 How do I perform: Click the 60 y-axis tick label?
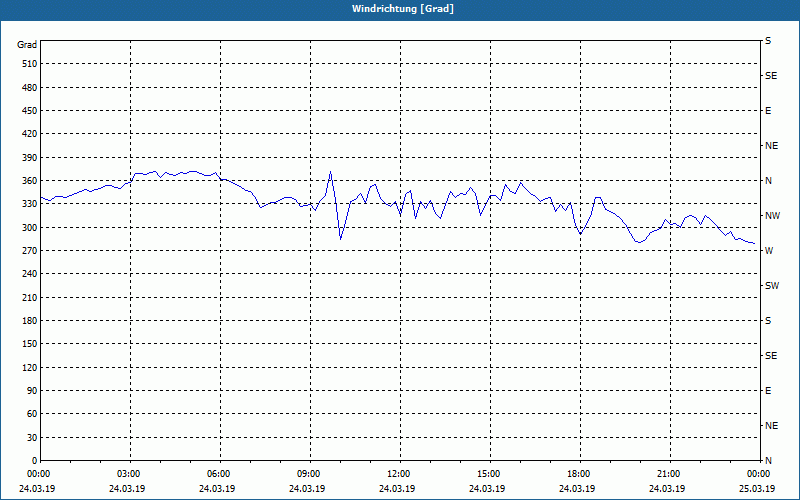pos(32,414)
